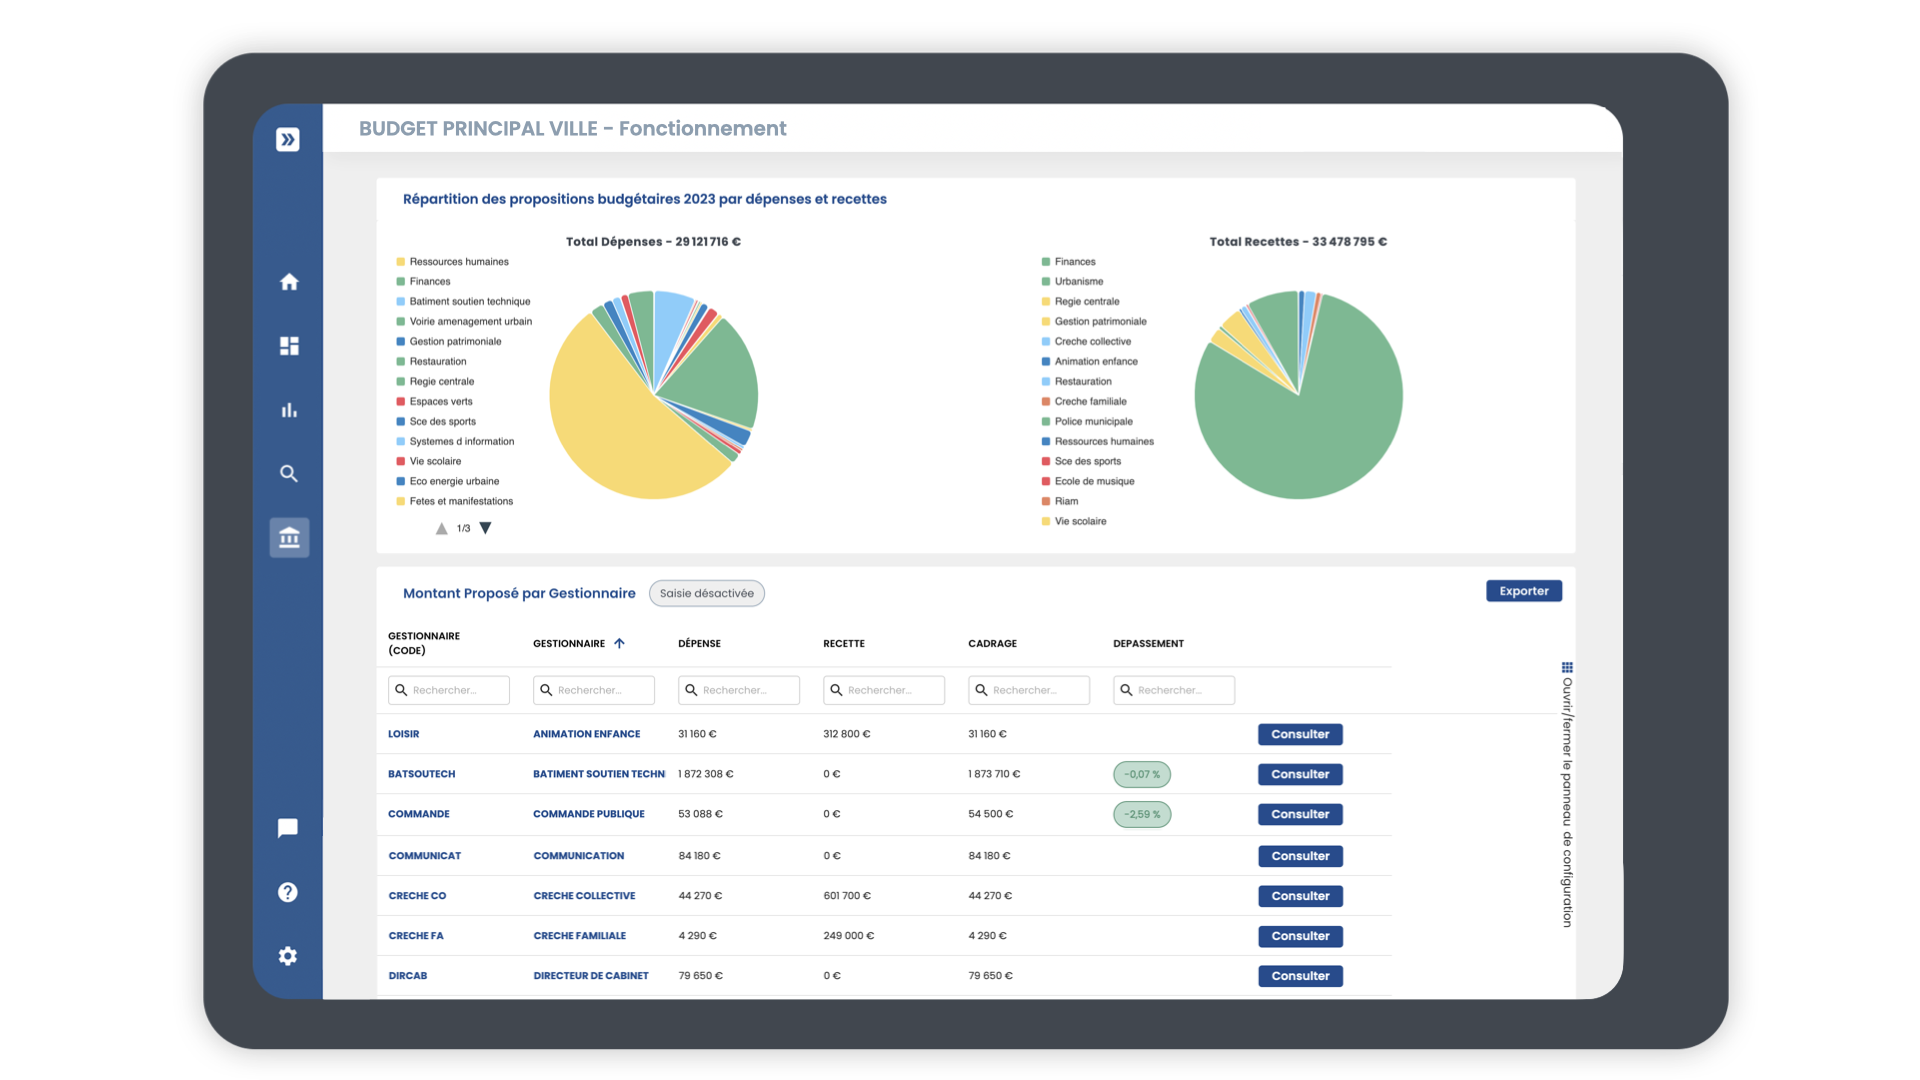
Task: Click the help question-mark icon
Action: click(x=287, y=891)
